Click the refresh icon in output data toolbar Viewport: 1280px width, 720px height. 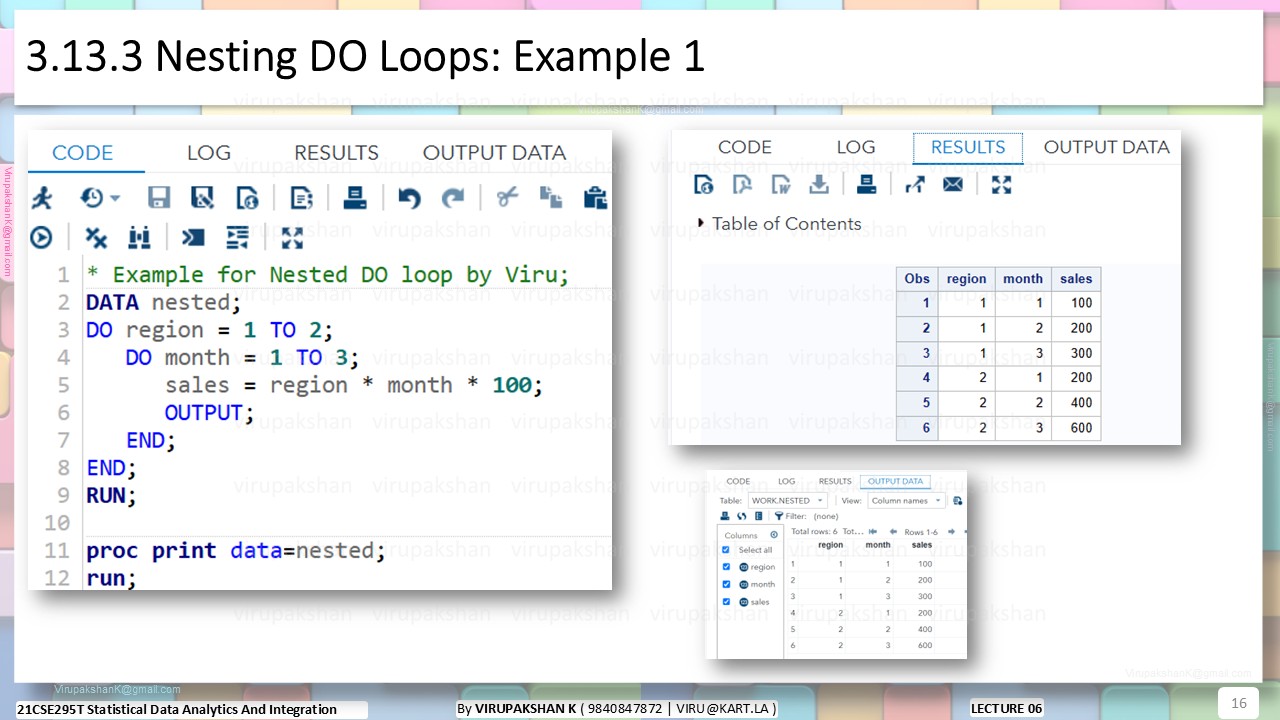pyautogui.click(x=741, y=516)
